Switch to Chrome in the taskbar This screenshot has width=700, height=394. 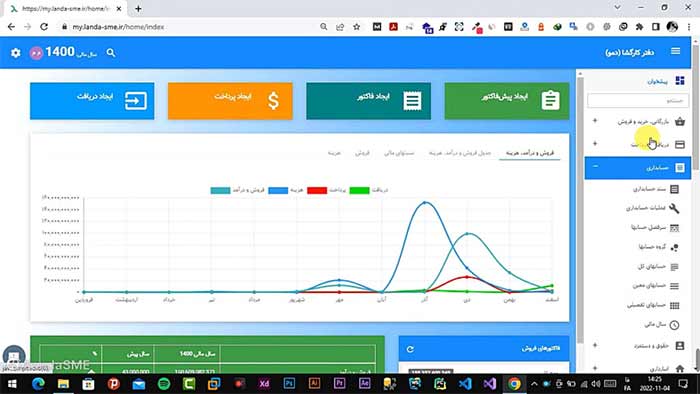pyautogui.click(x=514, y=384)
